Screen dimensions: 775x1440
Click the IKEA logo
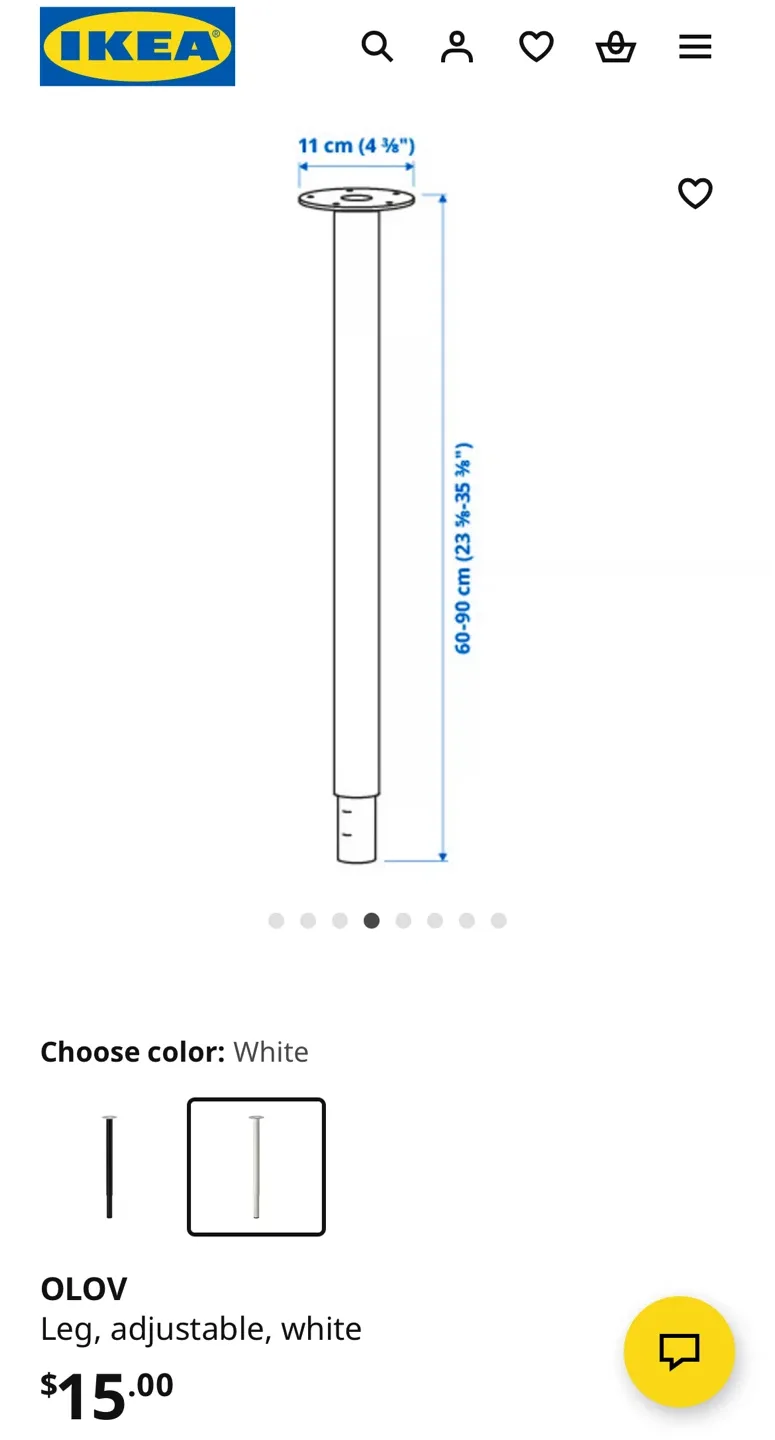[137, 47]
